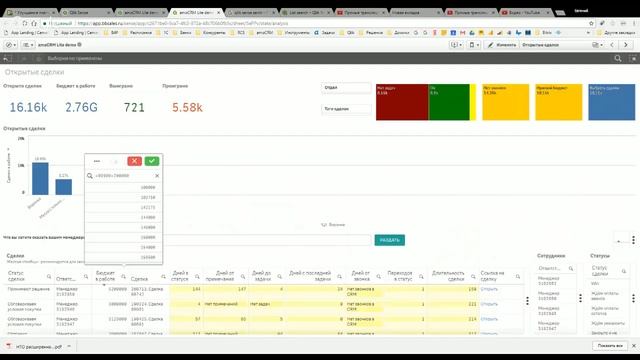Confirm selection with green checkmark button
This screenshot has width=640, height=360.
tap(152, 161)
